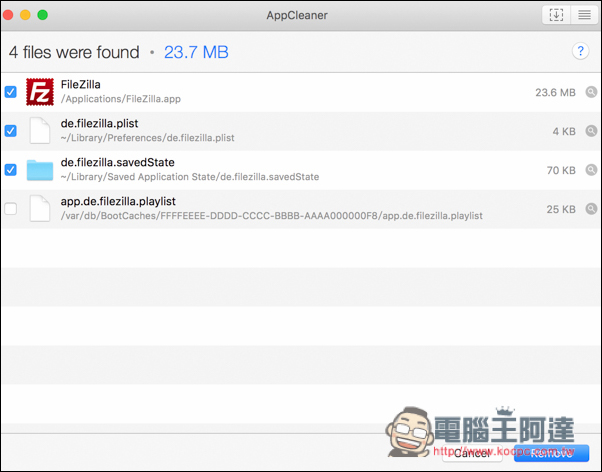Click the app.de.filezilla.playlist document icon
The image size is (602, 472).
point(40,209)
